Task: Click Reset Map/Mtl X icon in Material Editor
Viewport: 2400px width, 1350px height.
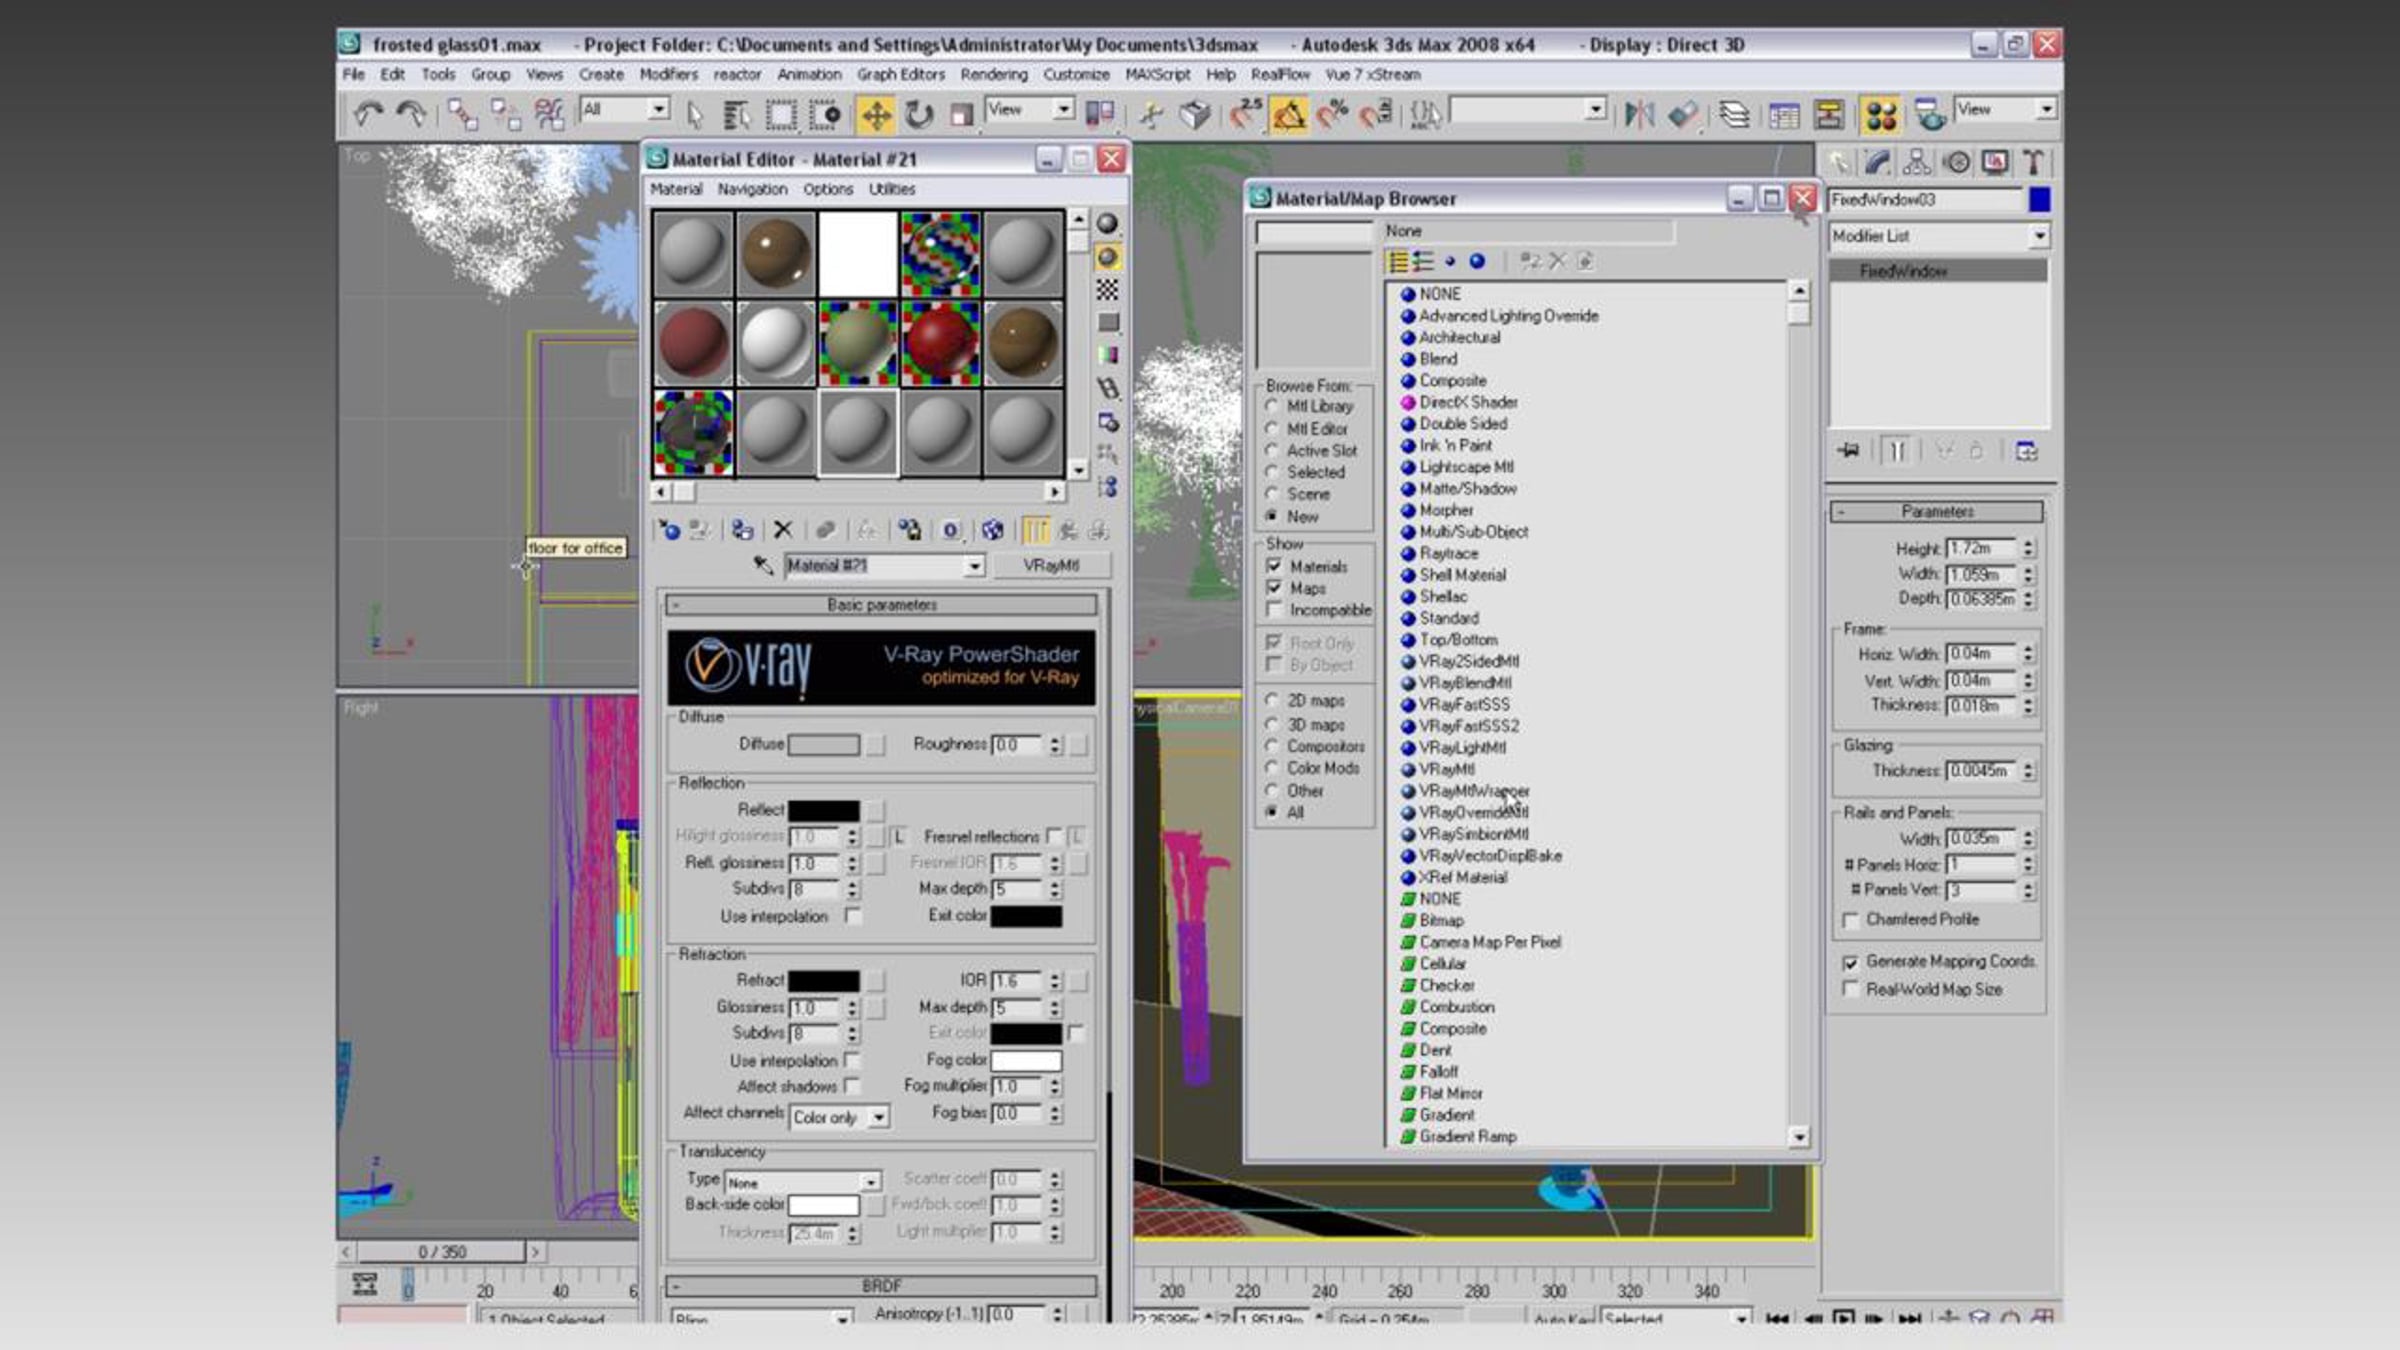Action: point(783,530)
